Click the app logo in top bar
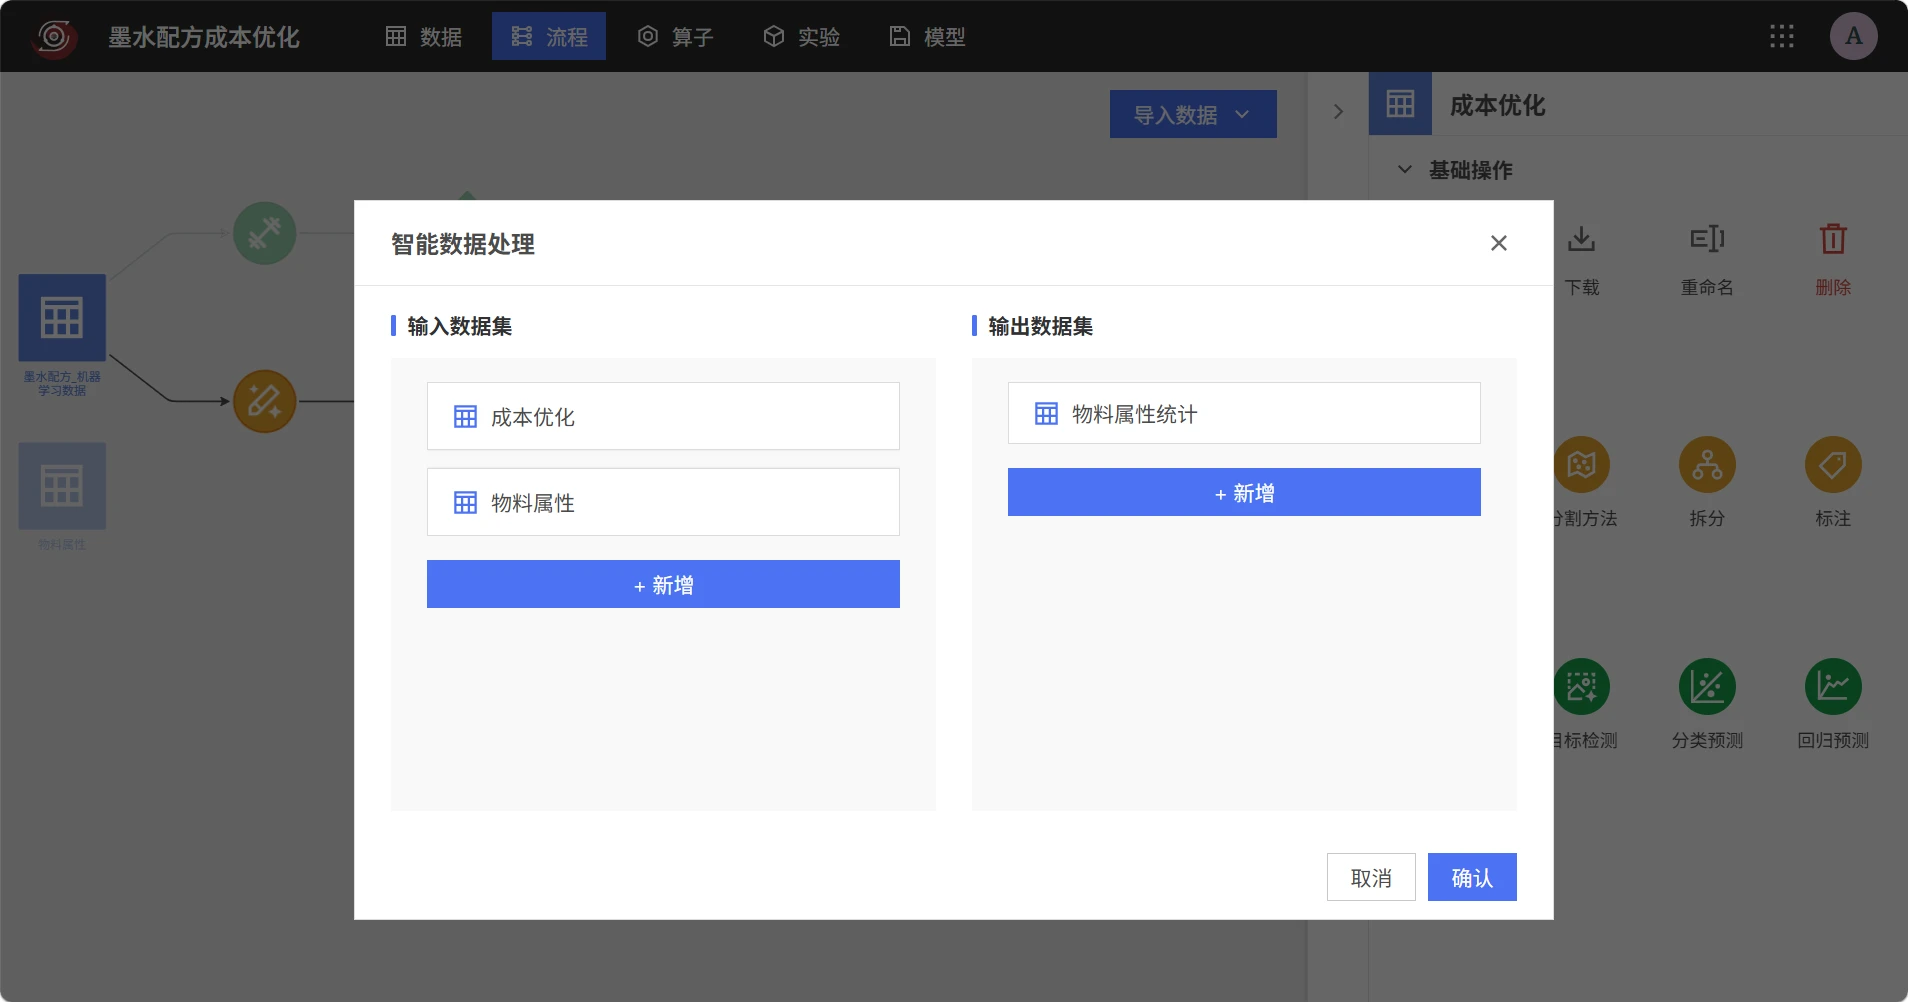 pyautogui.click(x=54, y=37)
